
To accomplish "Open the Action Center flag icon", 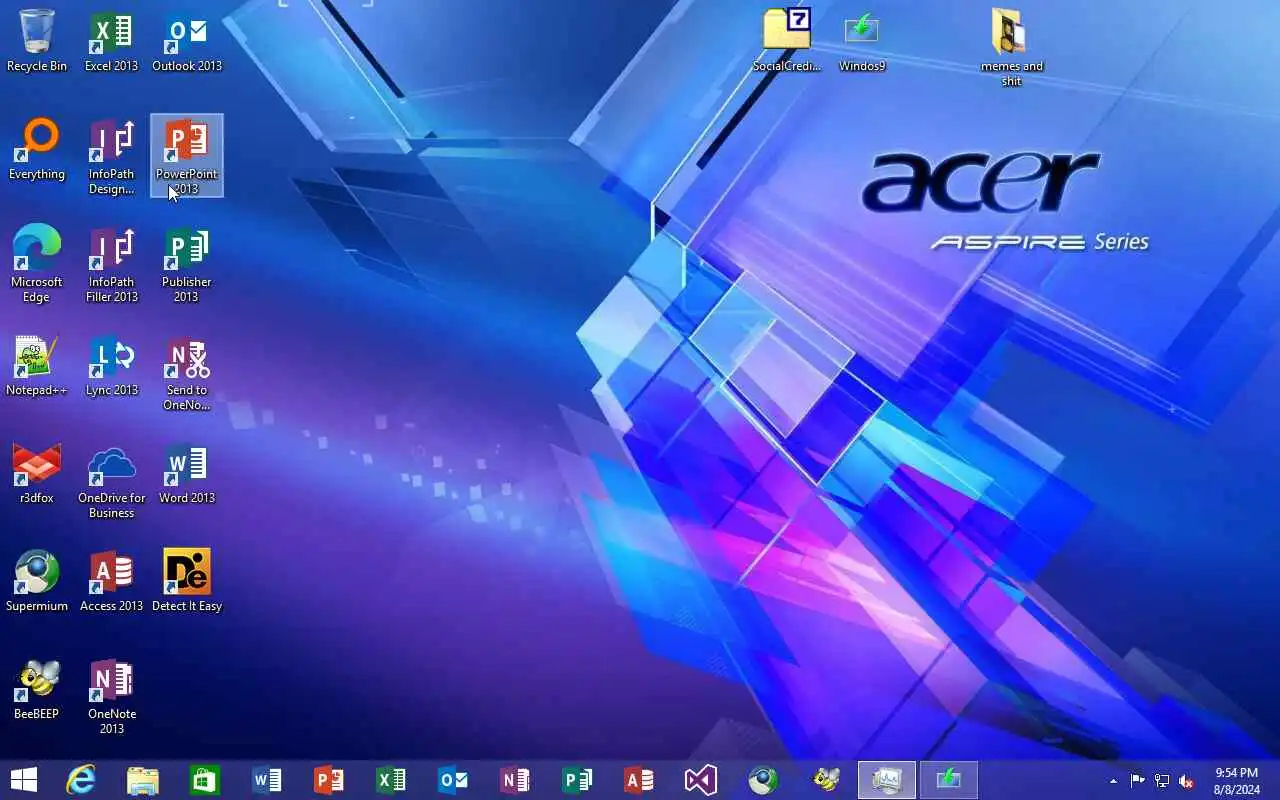I will (1137, 781).
